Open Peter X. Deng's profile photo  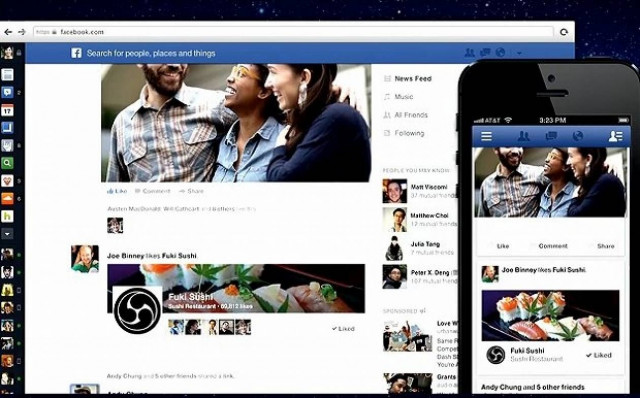point(394,277)
